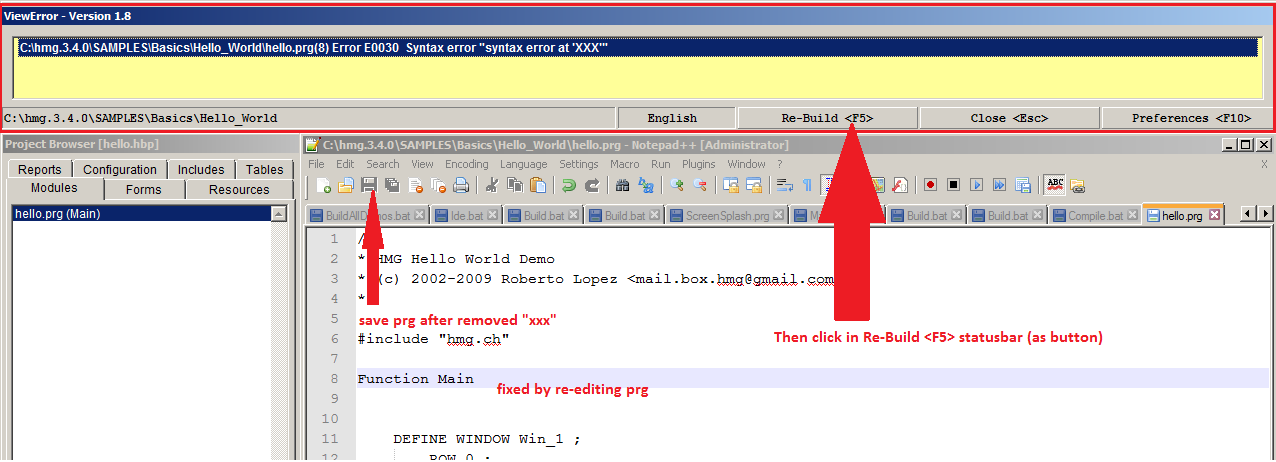Switch to the Configuration tab
The height and width of the screenshot is (462, 1276).
[x=119, y=170]
